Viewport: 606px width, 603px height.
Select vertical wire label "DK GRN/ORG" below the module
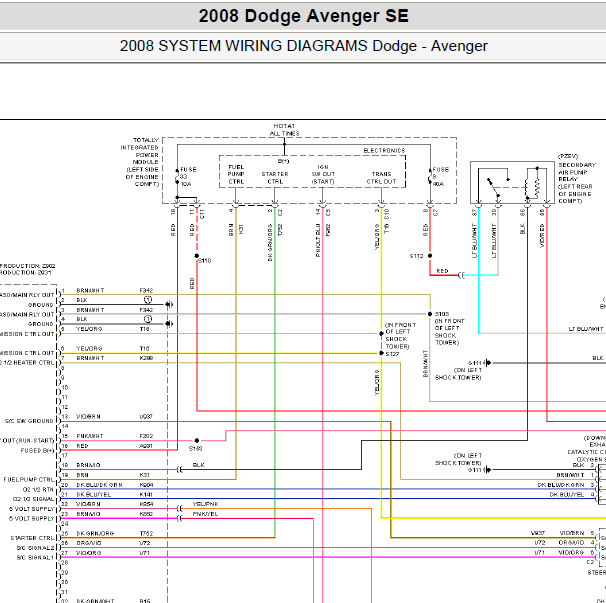[x=270, y=242]
